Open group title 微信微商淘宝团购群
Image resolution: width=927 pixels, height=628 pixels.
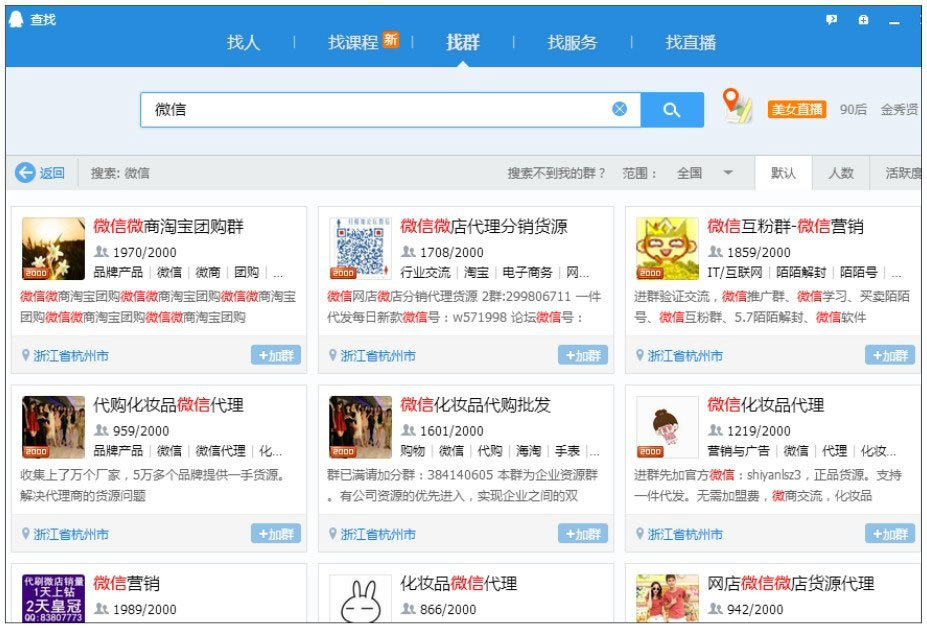click(168, 226)
